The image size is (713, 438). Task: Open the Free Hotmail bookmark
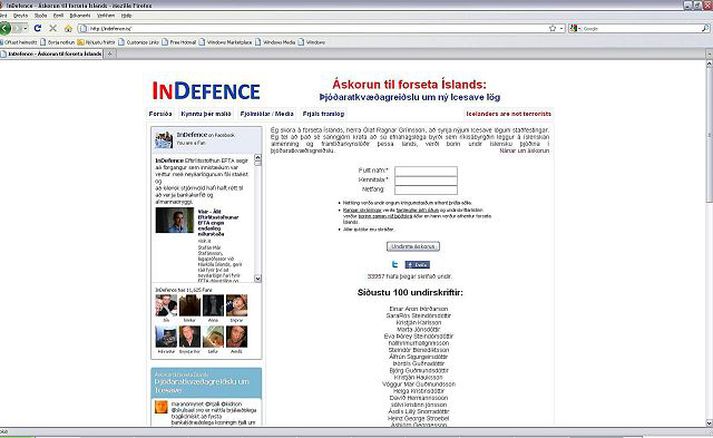(x=179, y=42)
